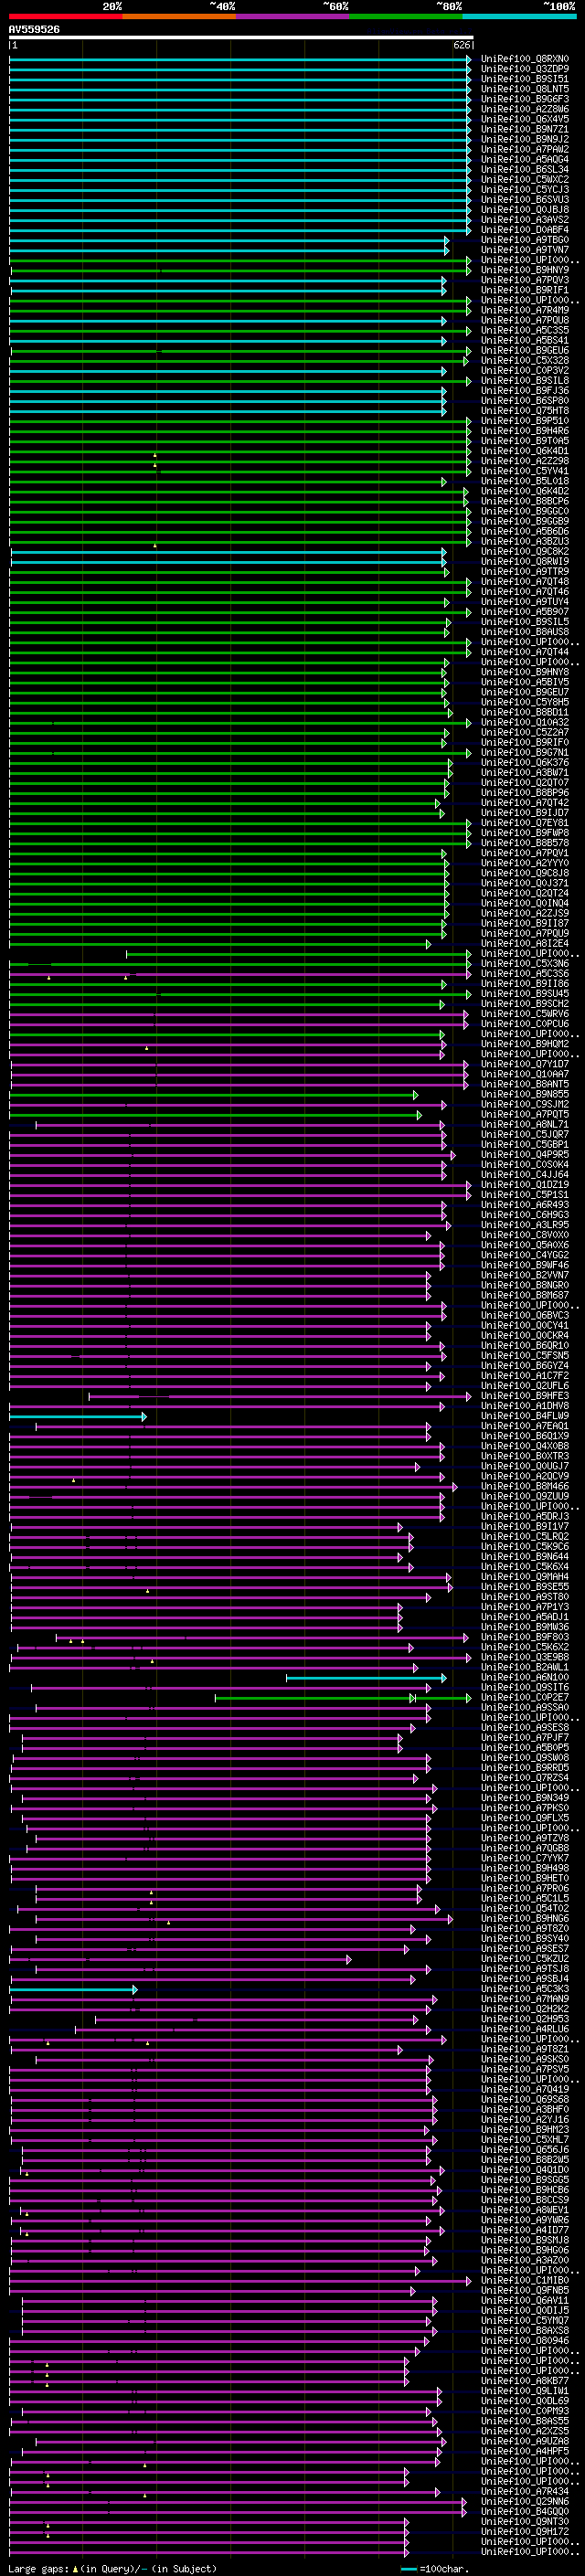Click hit label UniRef100_B8ANT5
Viewport: 585px width, 2576px height.
(525, 1084)
